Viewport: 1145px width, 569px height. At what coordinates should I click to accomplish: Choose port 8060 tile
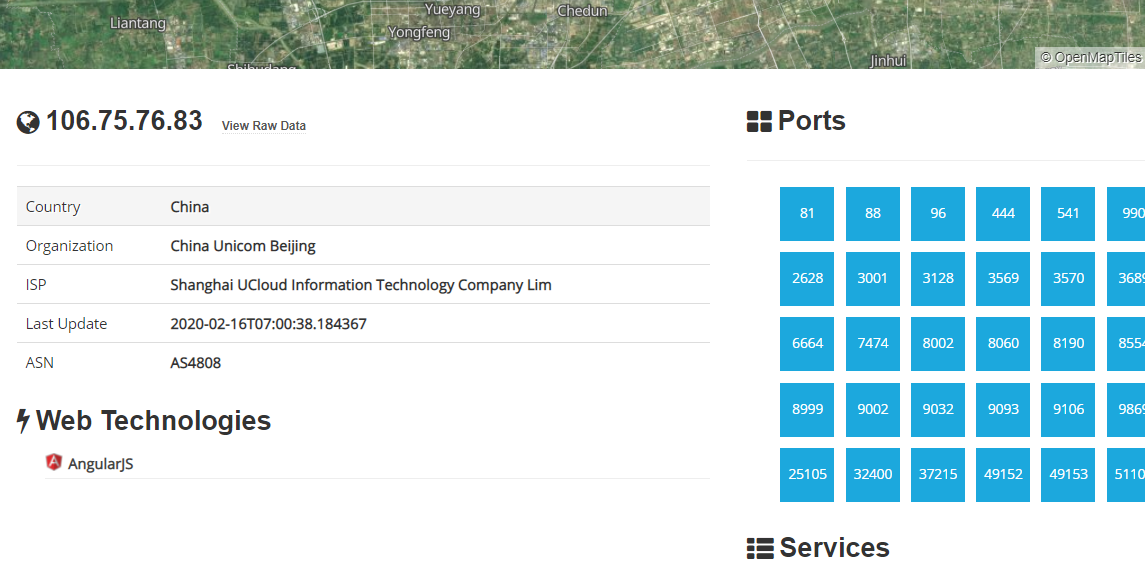tap(1003, 343)
